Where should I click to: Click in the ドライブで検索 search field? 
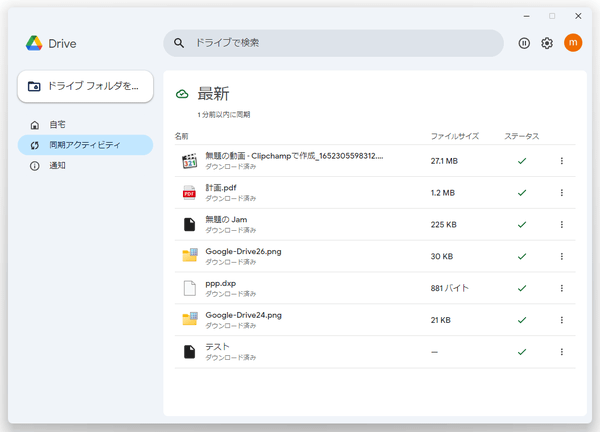pos(340,43)
